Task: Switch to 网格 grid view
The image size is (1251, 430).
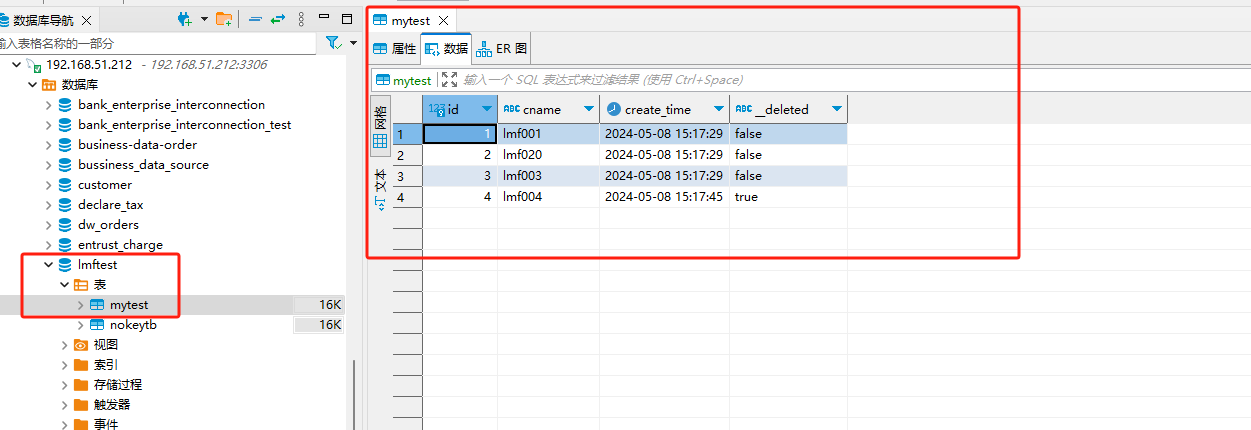Action: click(380, 127)
